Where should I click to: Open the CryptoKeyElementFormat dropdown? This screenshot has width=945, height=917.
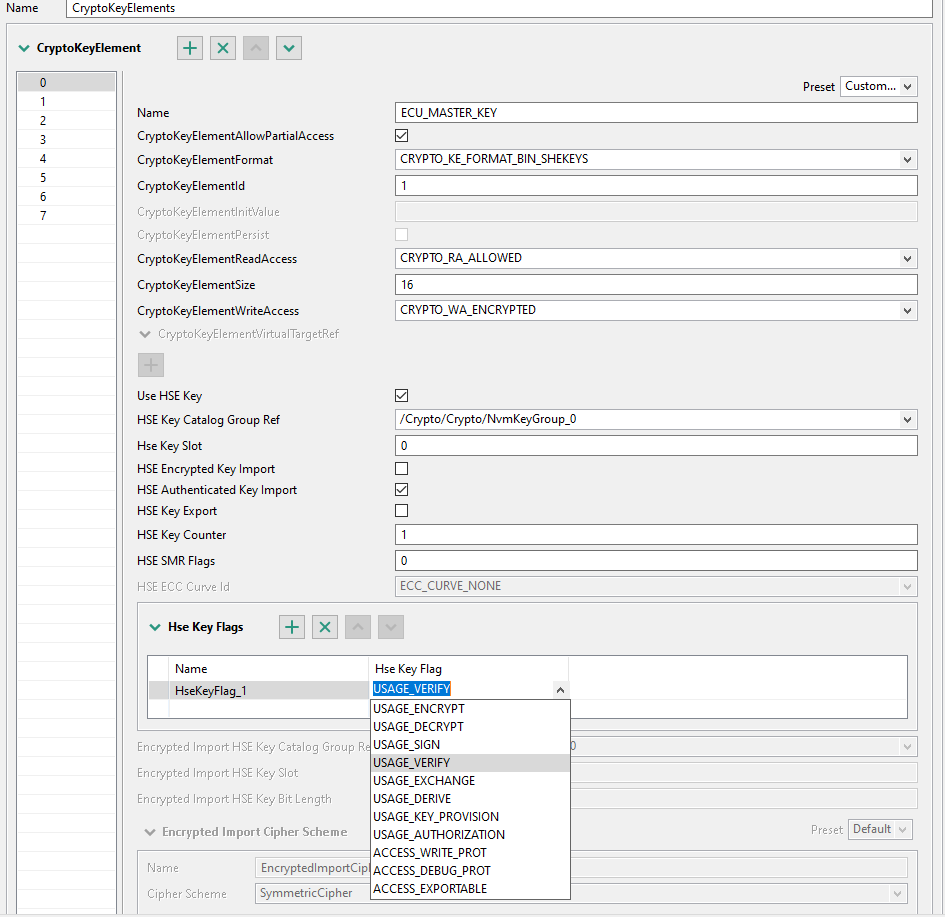tap(906, 159)
